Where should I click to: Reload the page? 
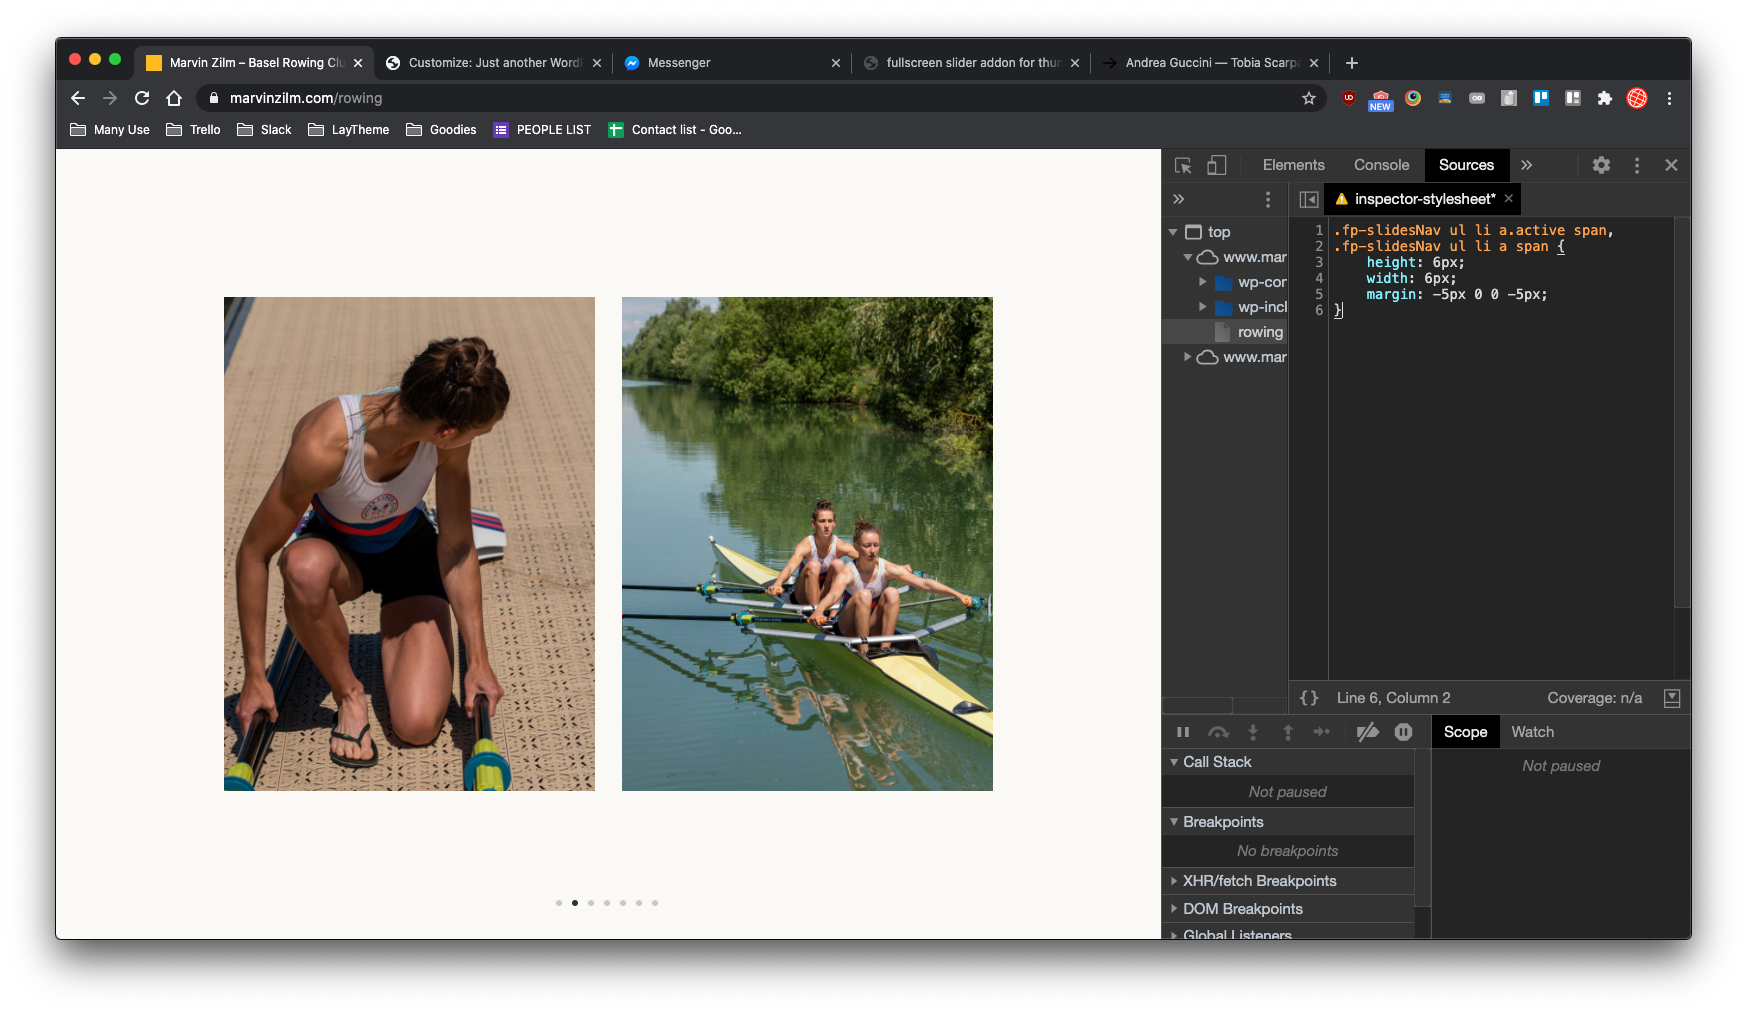coord(142,98)
